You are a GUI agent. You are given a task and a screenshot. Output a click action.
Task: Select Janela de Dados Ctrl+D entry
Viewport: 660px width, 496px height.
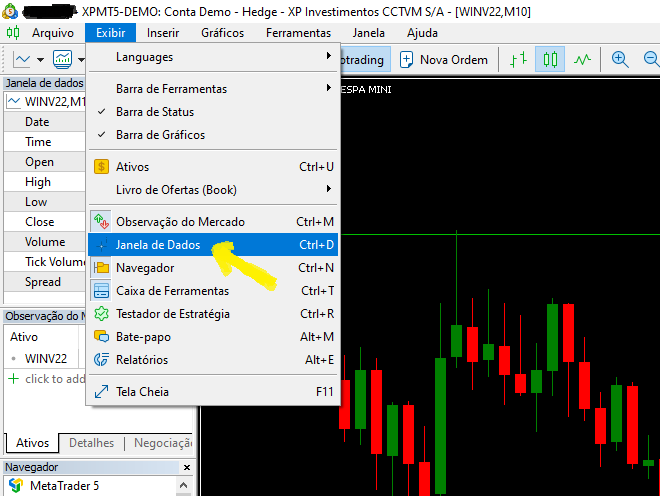point(213,245)
